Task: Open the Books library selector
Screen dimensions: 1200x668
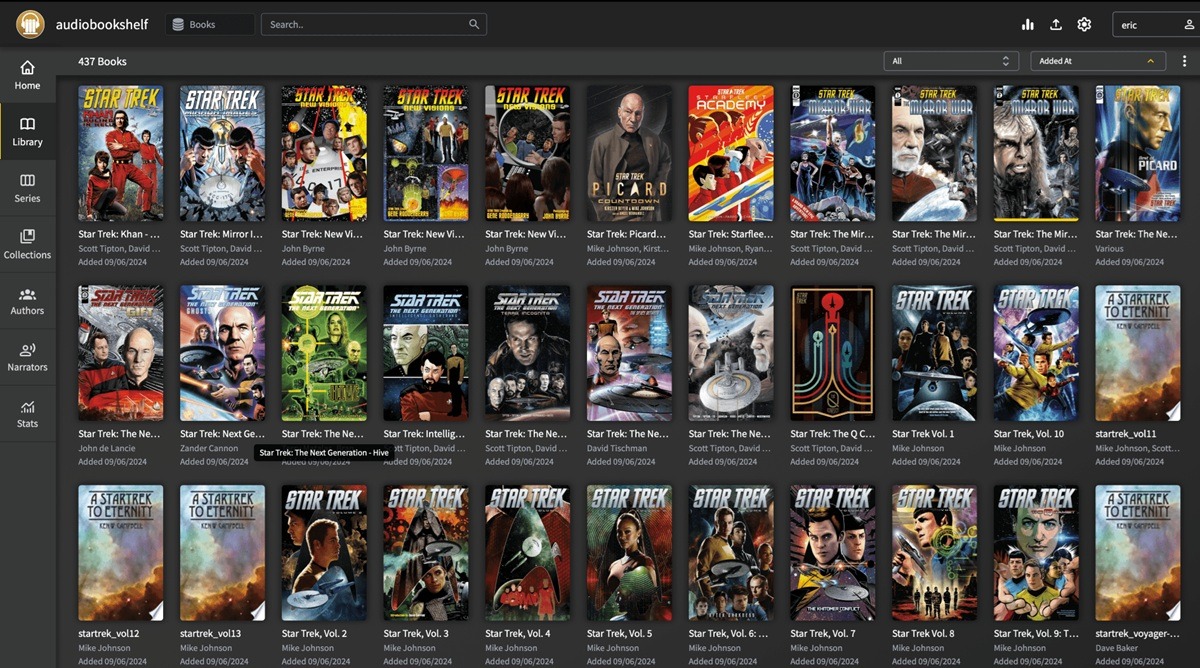Action: point(209,23)
